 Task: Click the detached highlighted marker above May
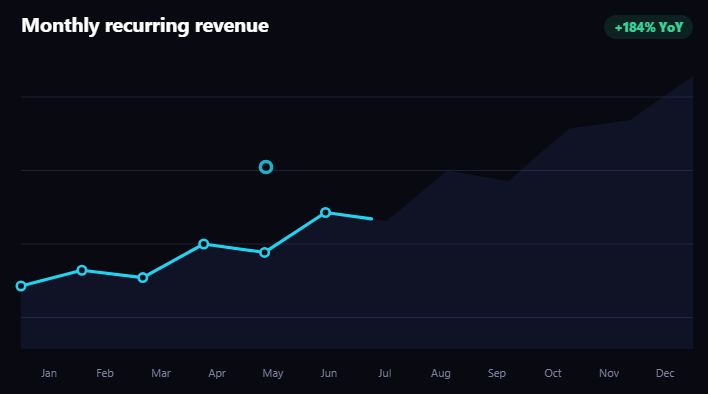point(266,167)
